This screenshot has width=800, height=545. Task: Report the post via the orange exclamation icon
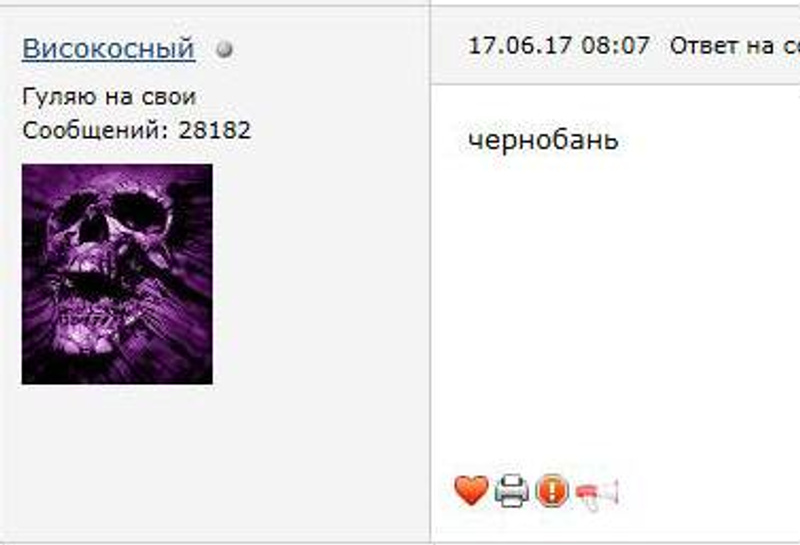click(x=552, y=490)
